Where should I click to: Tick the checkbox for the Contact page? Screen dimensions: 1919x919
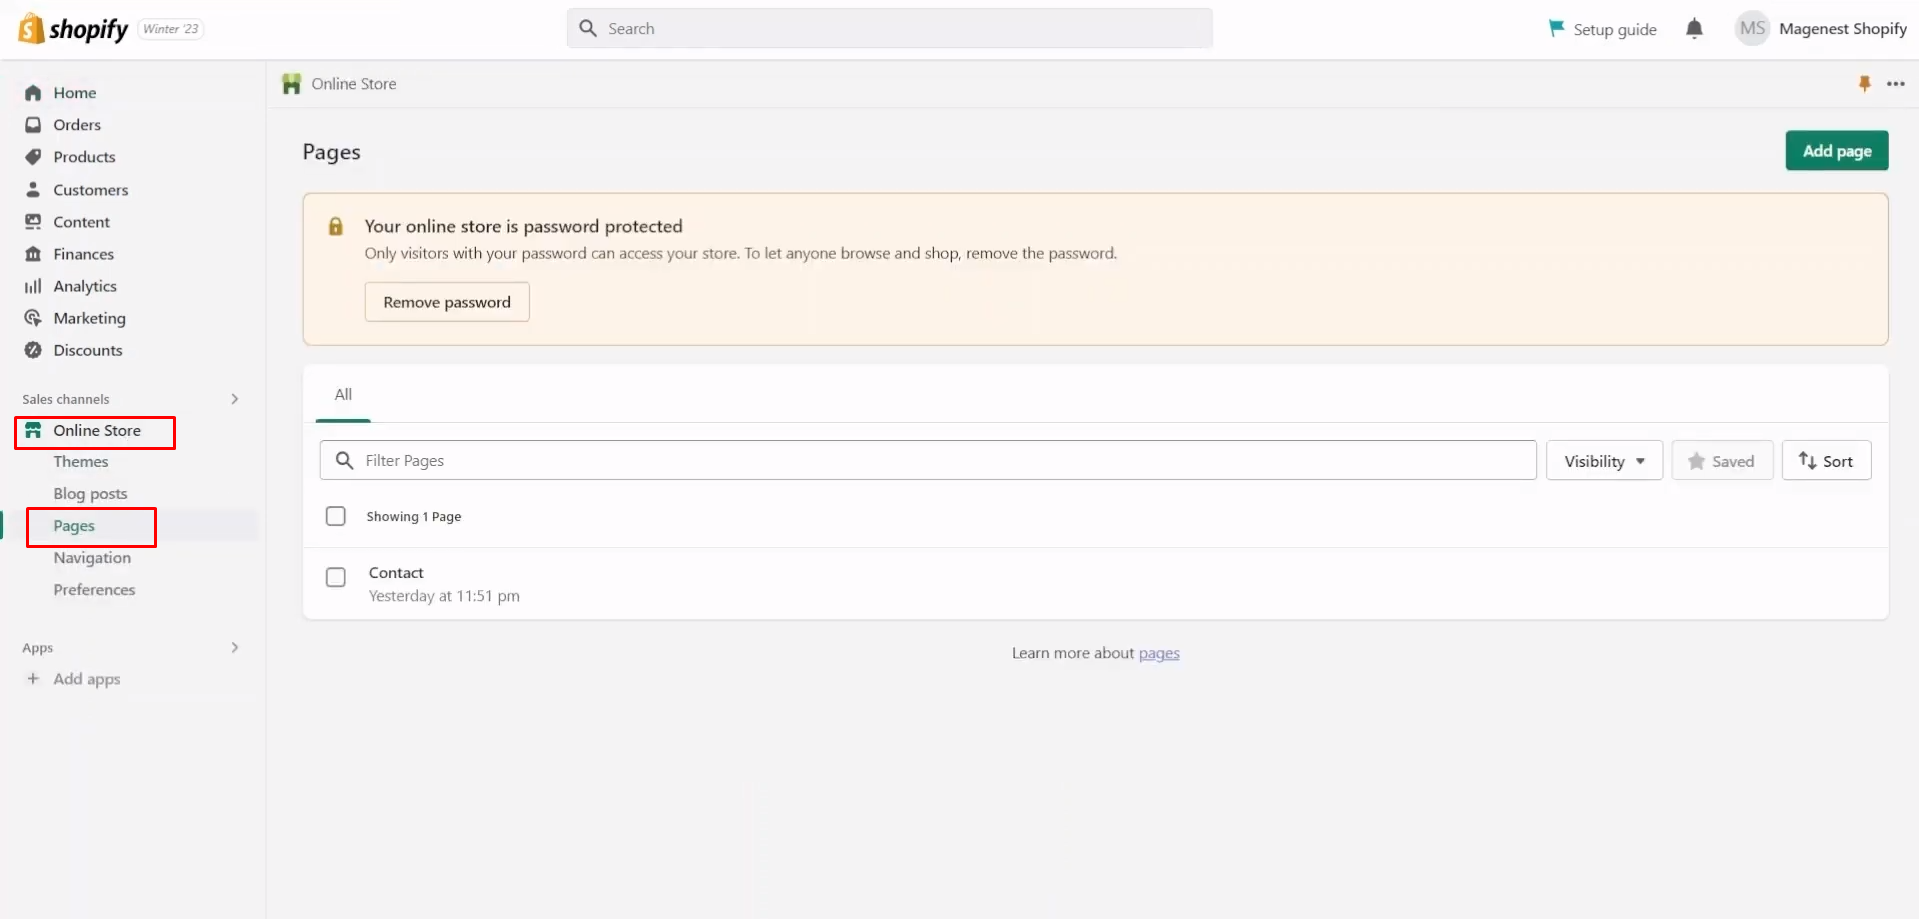click(x=336, y=577)
